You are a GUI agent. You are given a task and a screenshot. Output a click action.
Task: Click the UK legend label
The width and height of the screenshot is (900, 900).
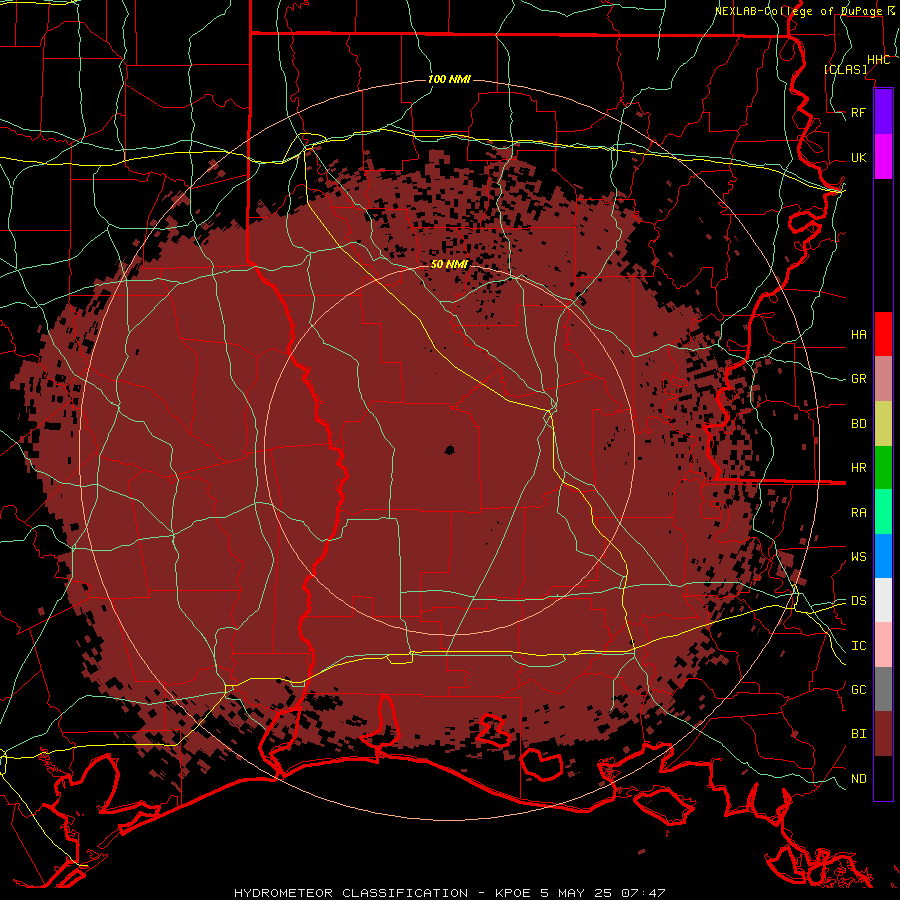click(858, 157)
